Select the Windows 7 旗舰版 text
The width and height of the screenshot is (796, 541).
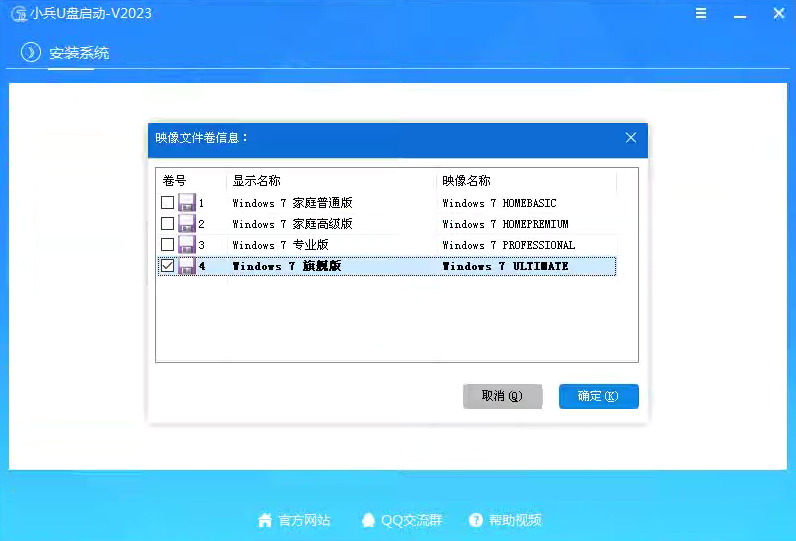pos(287,266)
